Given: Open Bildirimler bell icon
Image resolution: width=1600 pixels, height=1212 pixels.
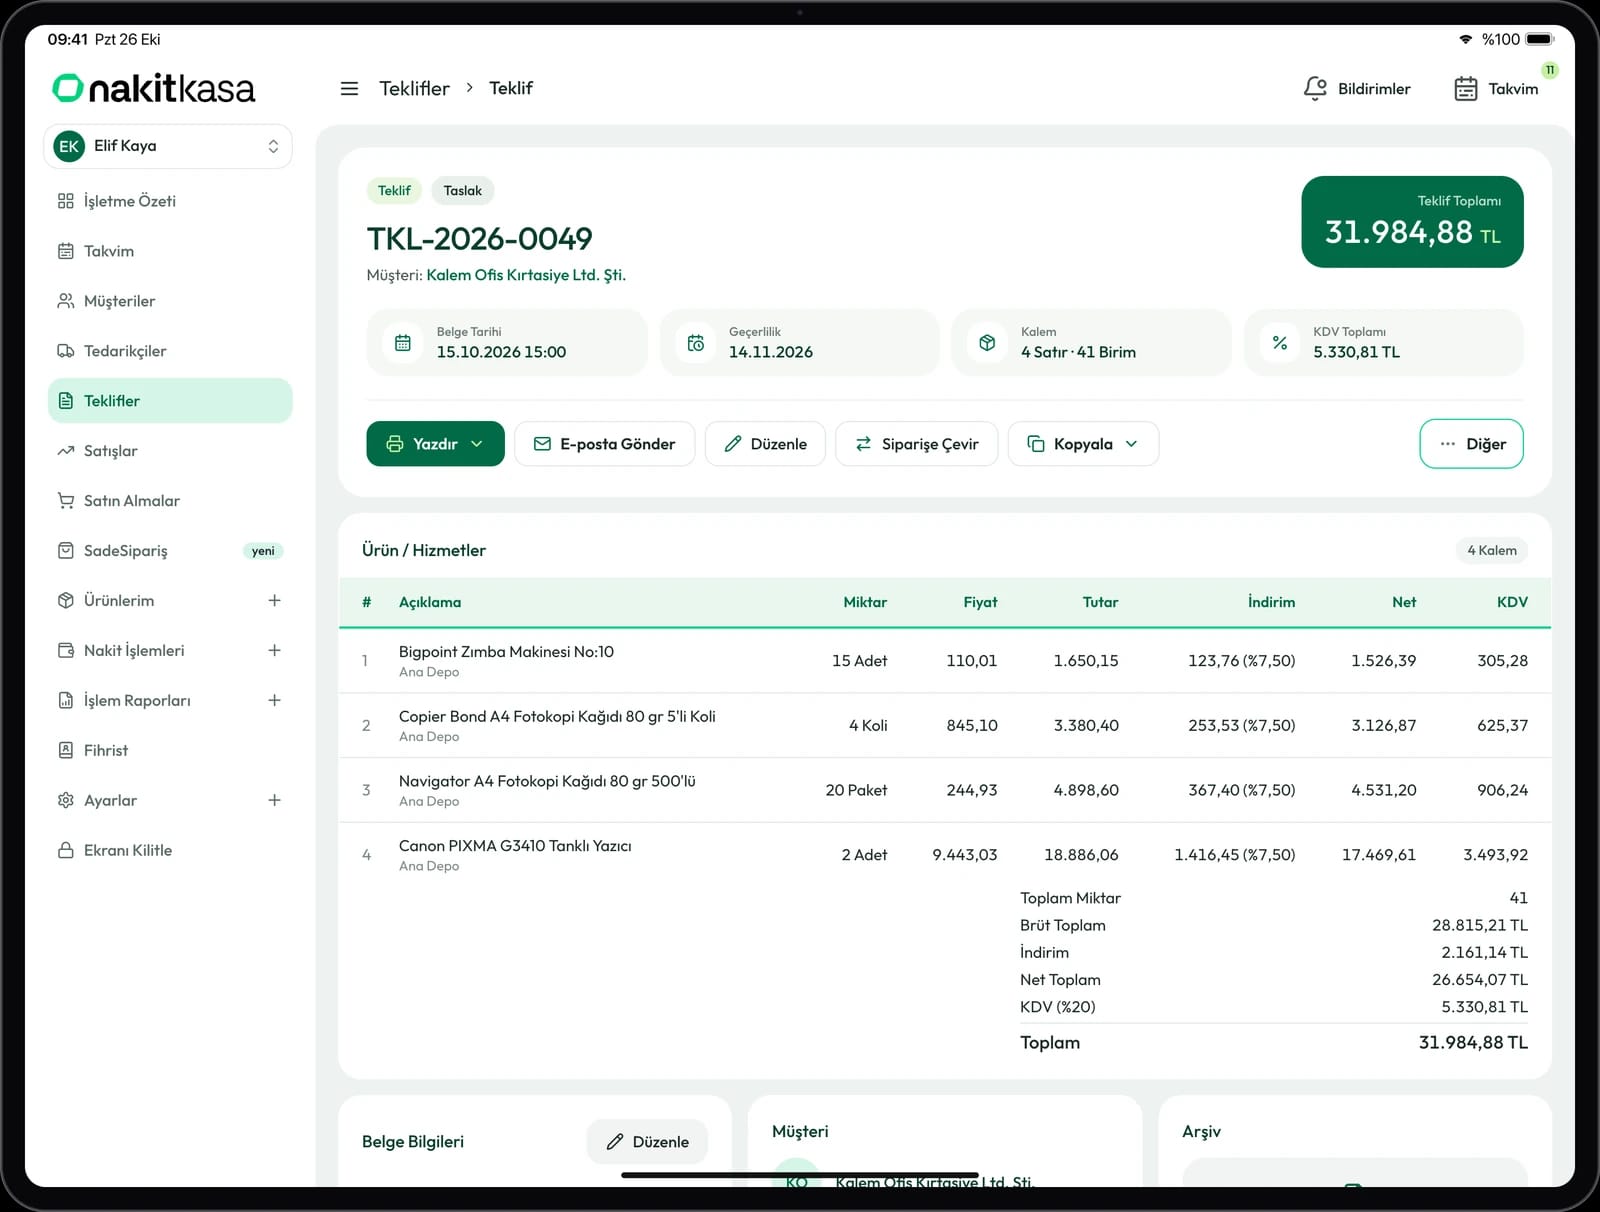Looking at the screenshot, I should 1315,88.
